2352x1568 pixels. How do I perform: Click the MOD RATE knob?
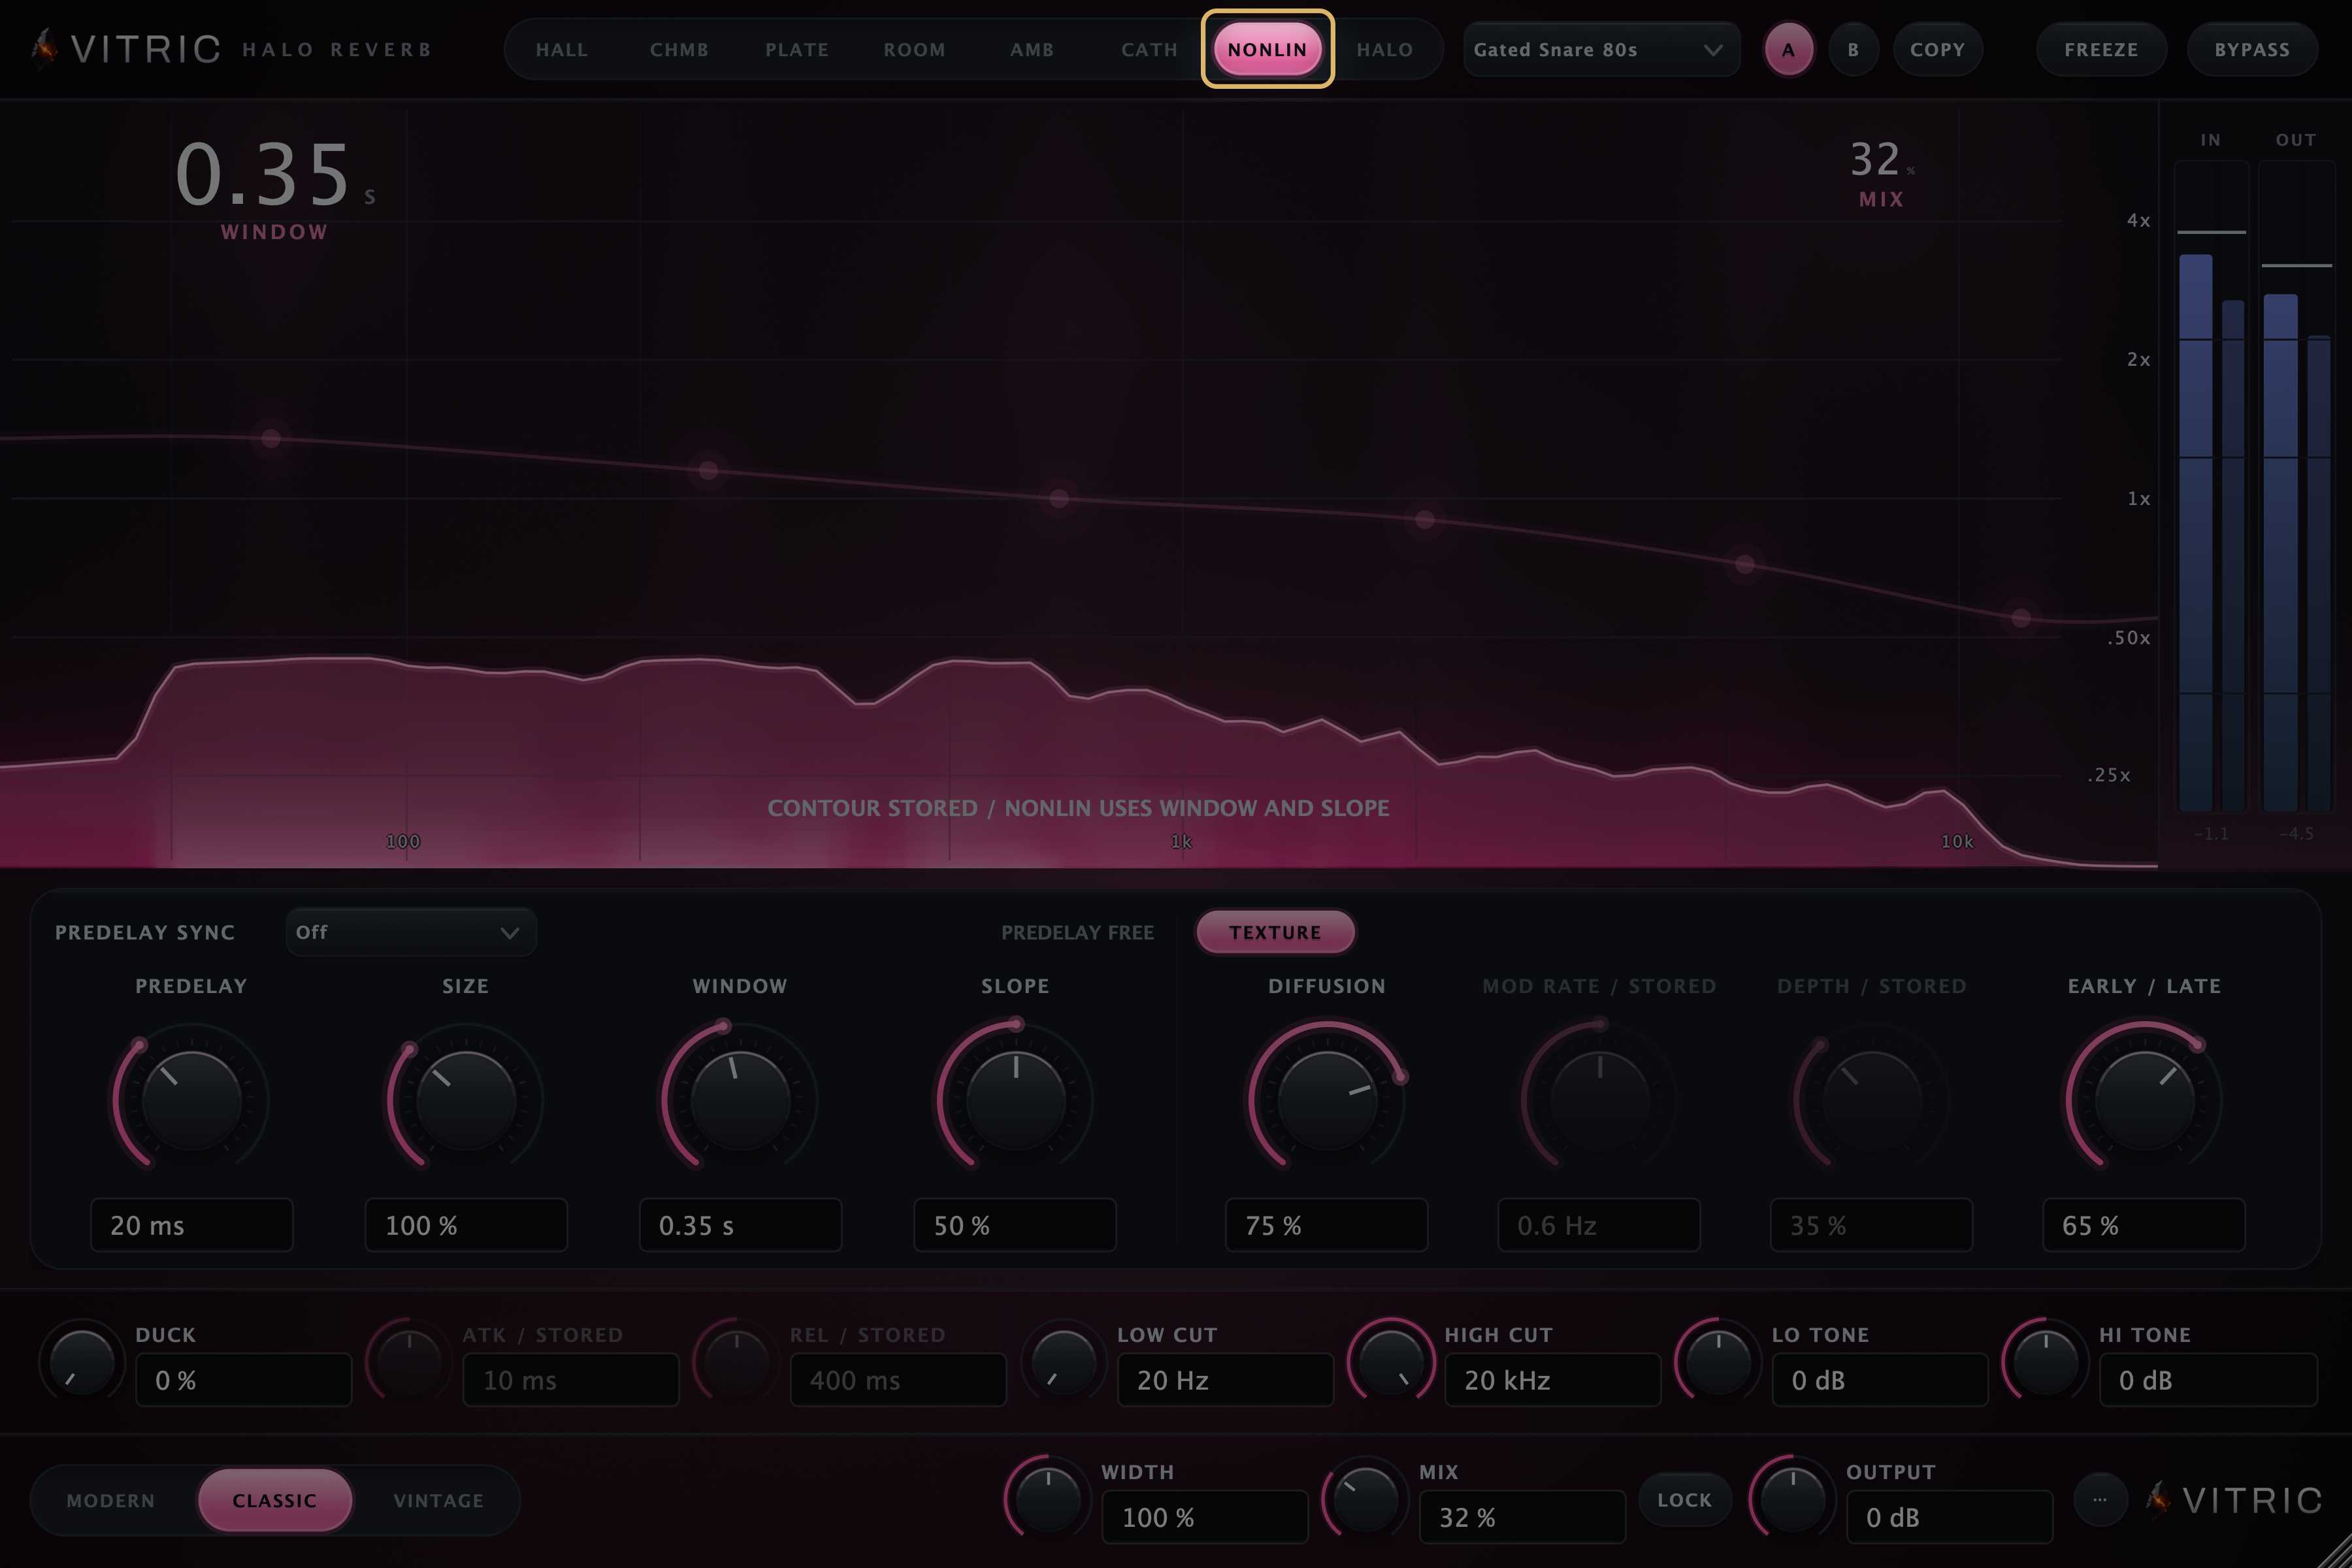pos(1599,1100)
